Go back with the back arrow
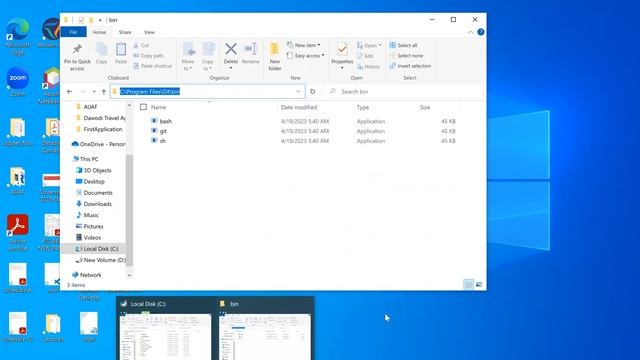 69,91
